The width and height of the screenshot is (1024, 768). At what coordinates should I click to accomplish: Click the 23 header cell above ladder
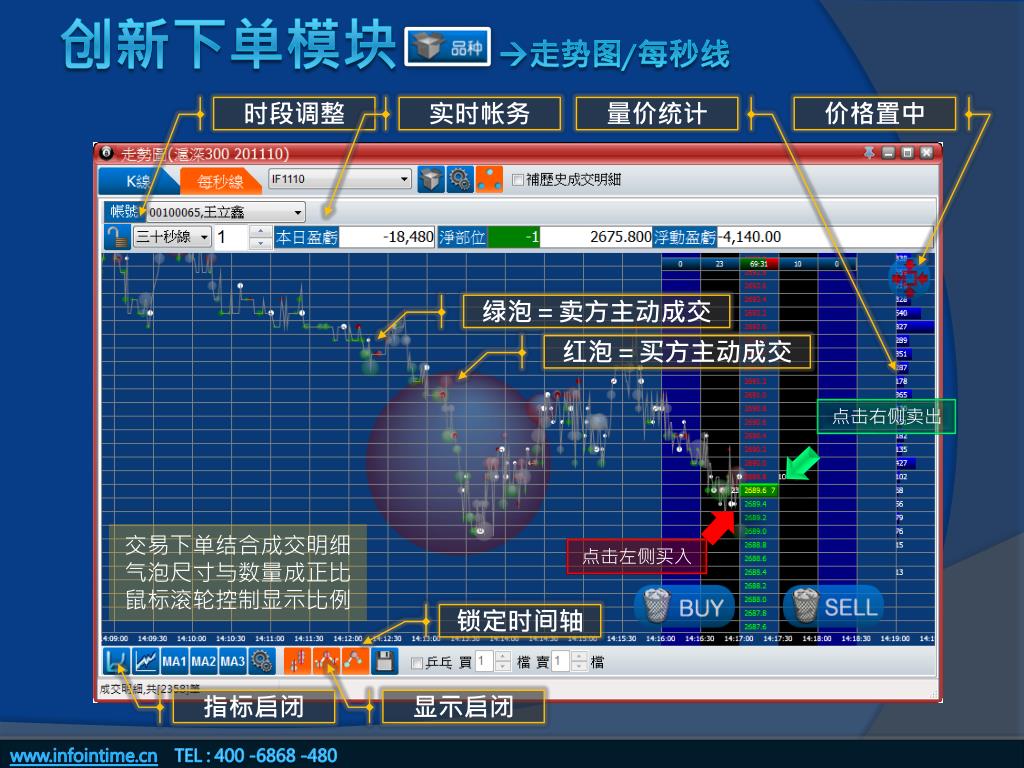click(720, 264)
